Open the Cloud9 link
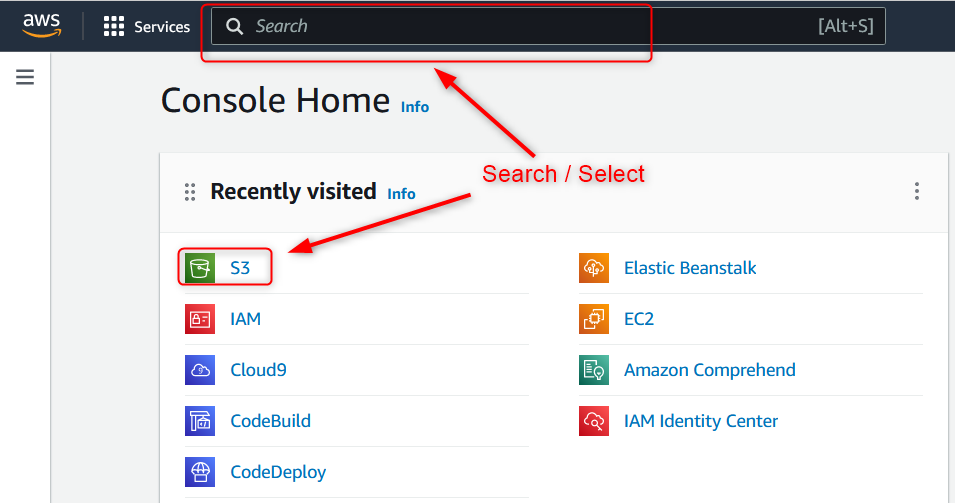 click(x=258, y=370)
